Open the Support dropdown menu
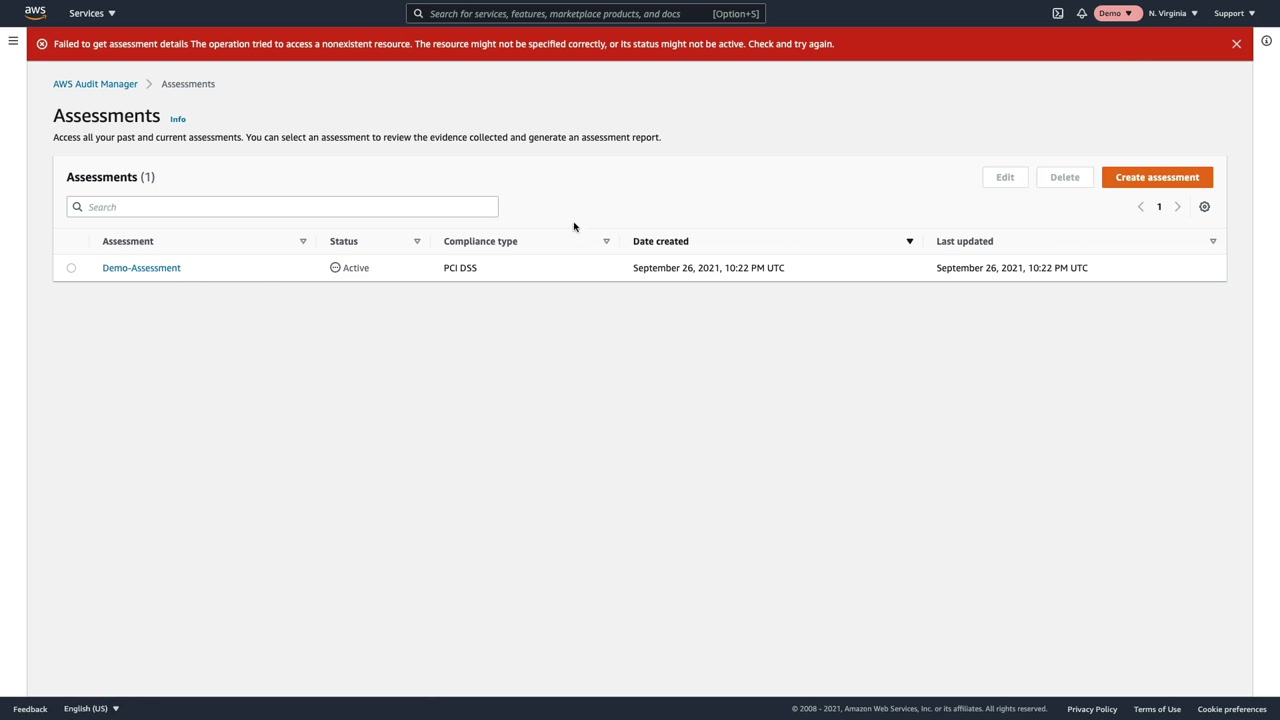Screen dimensions: 1280x720 (x=1234, y=13)
